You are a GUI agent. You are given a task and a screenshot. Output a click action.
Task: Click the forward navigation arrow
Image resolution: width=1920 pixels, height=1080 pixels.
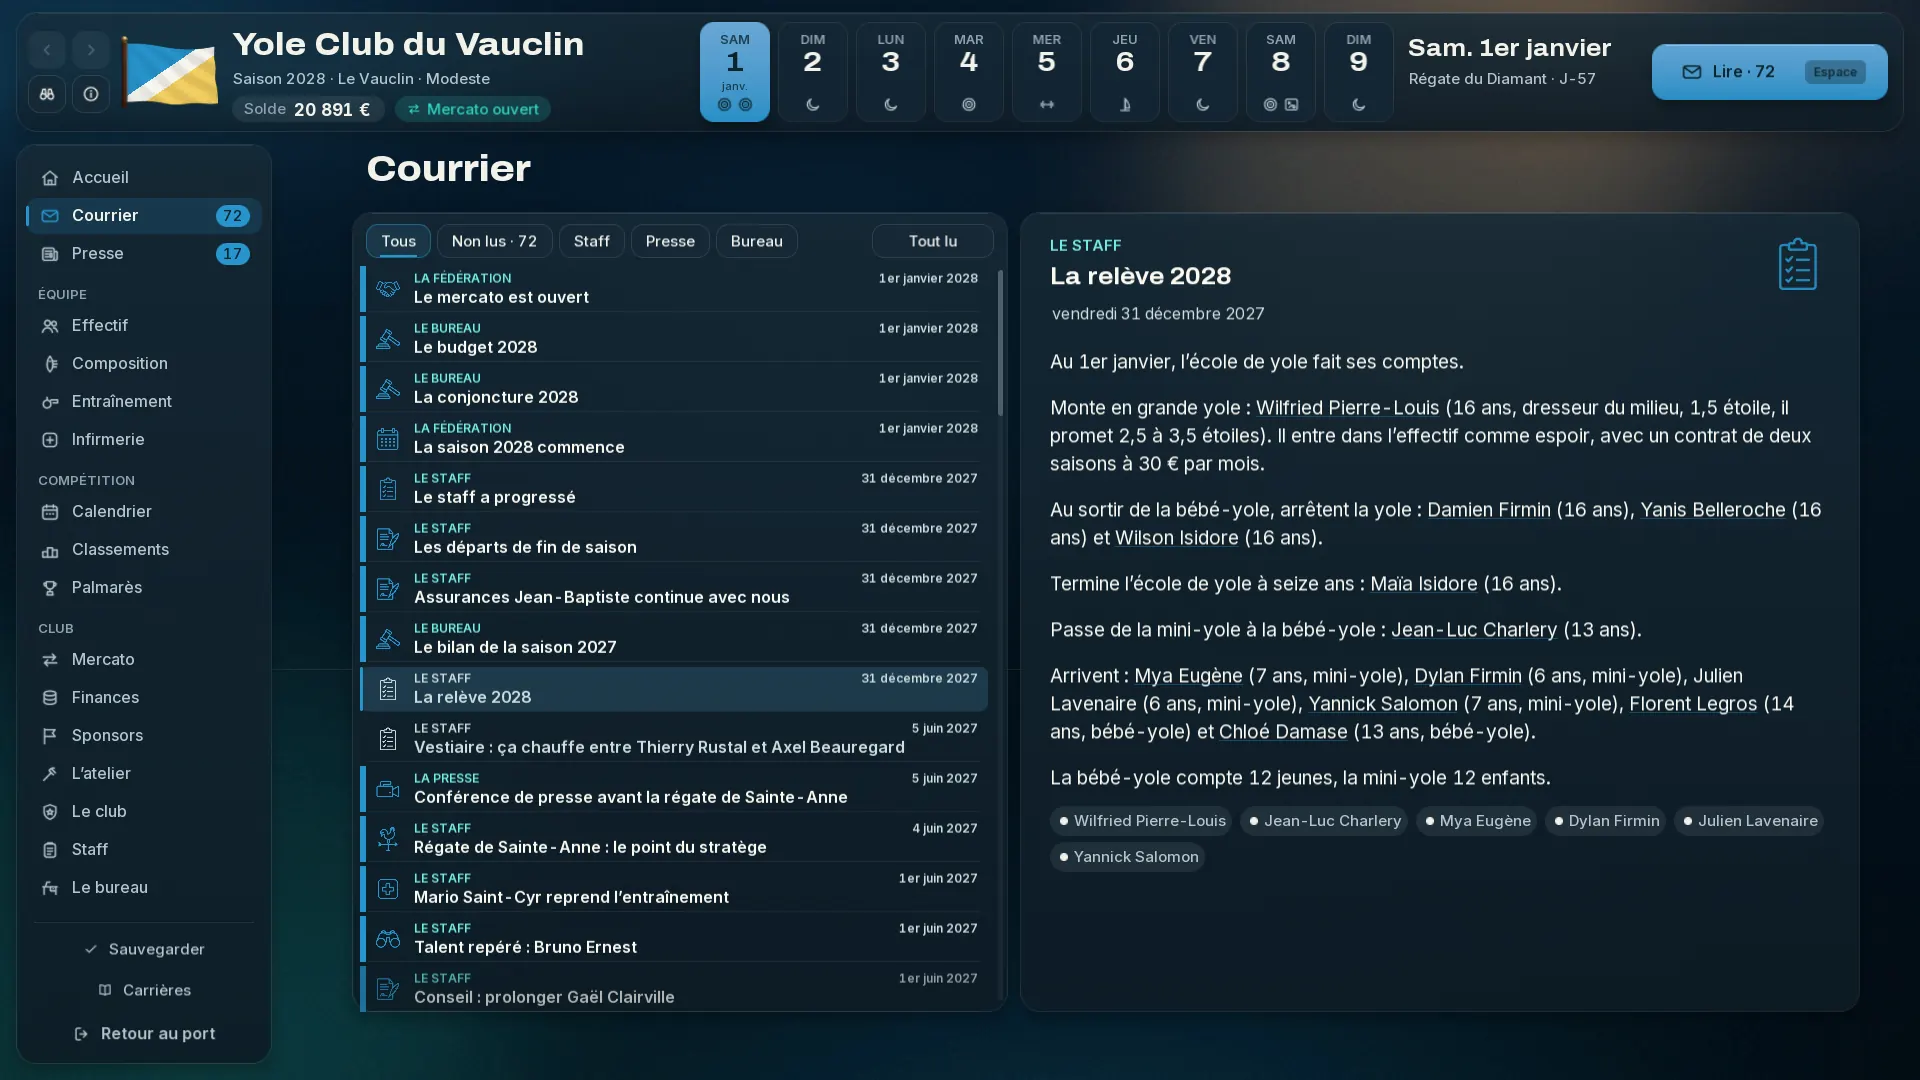tap(91, 50)
